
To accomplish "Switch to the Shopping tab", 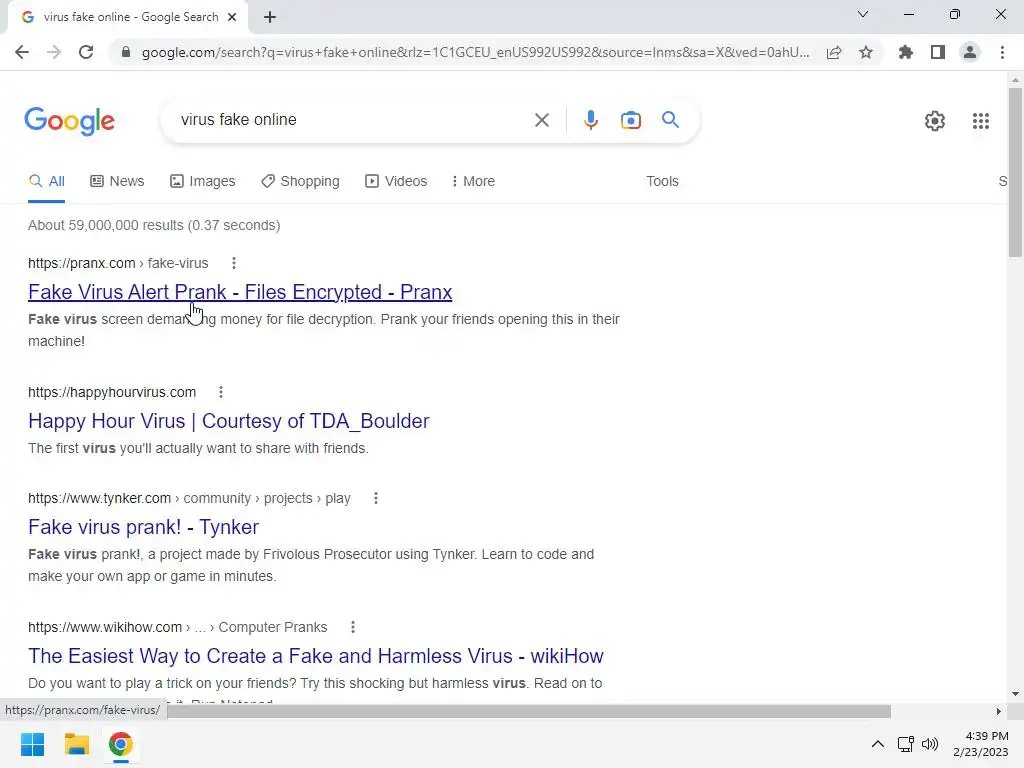I will pos(300,182).
